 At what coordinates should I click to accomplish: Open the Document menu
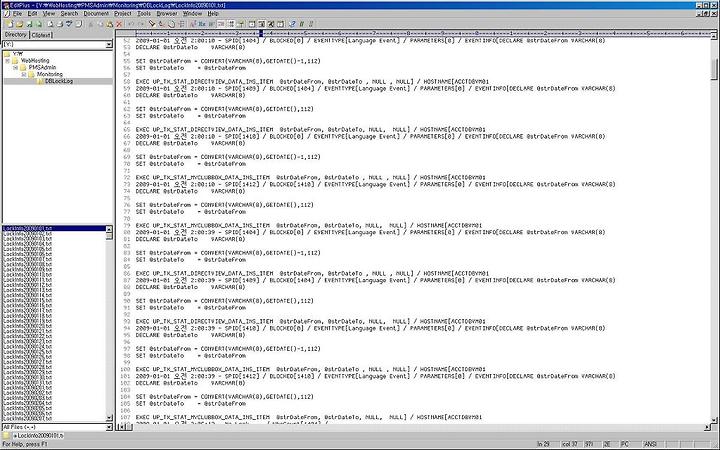tap(96, 14)
